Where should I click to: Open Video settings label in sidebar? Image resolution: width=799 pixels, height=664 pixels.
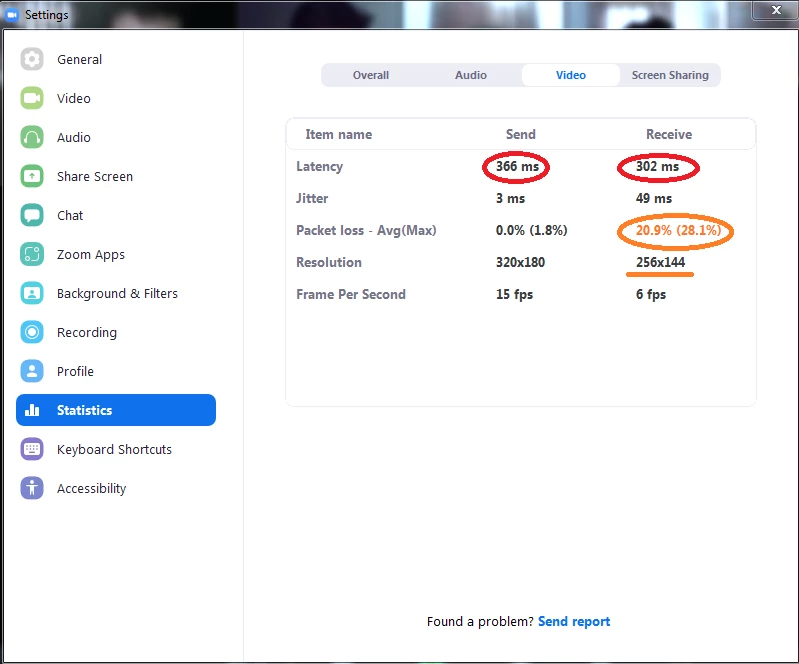pyautogui.click(x=74, y=98)
